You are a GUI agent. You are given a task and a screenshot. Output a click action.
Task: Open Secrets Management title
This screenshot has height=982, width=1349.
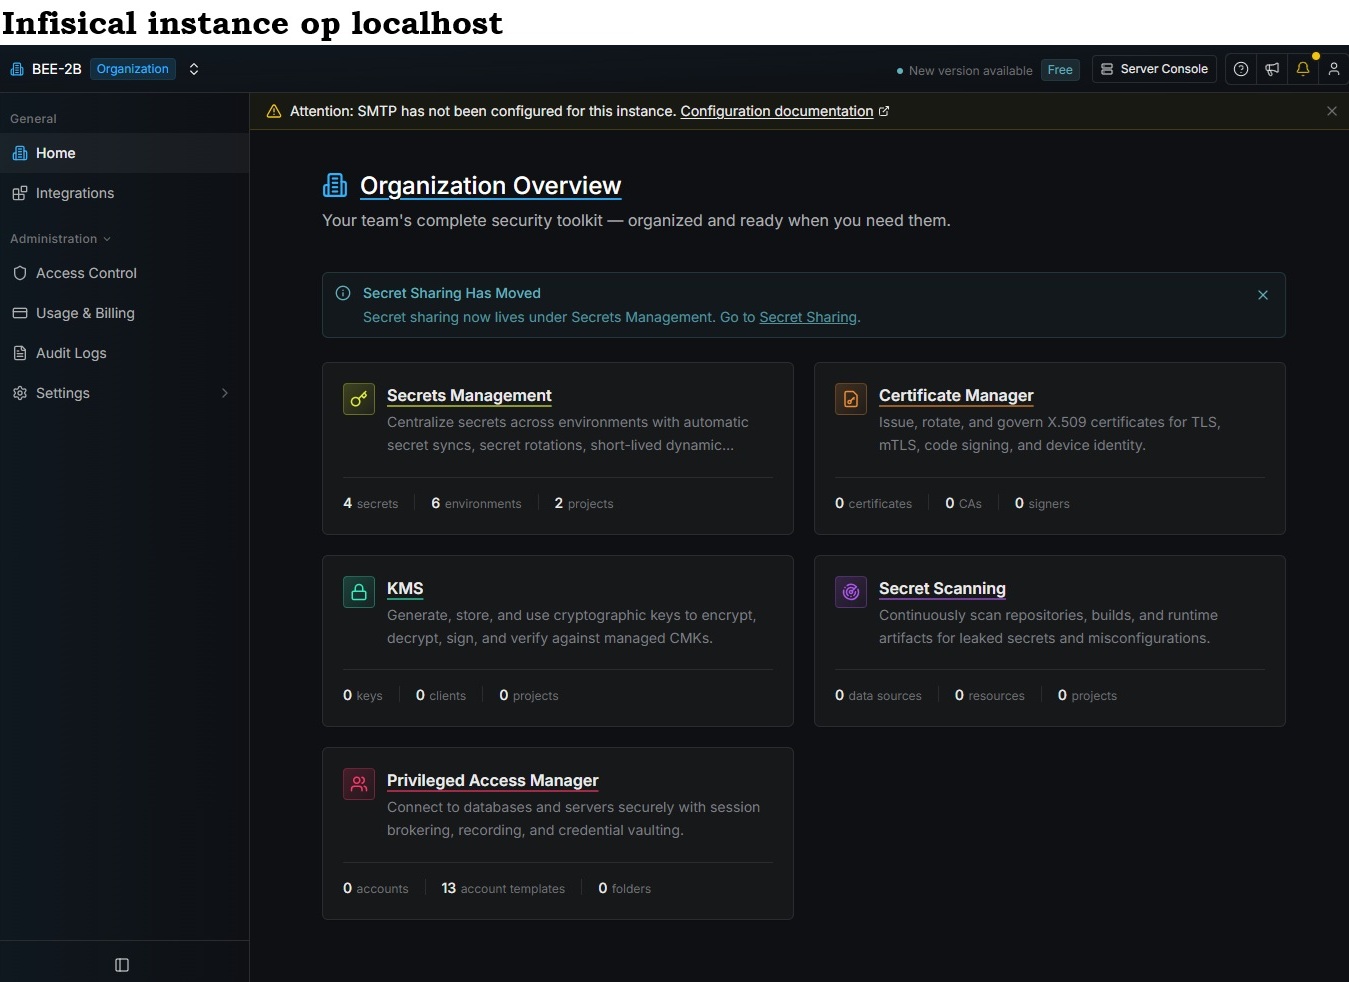point(469,395)
